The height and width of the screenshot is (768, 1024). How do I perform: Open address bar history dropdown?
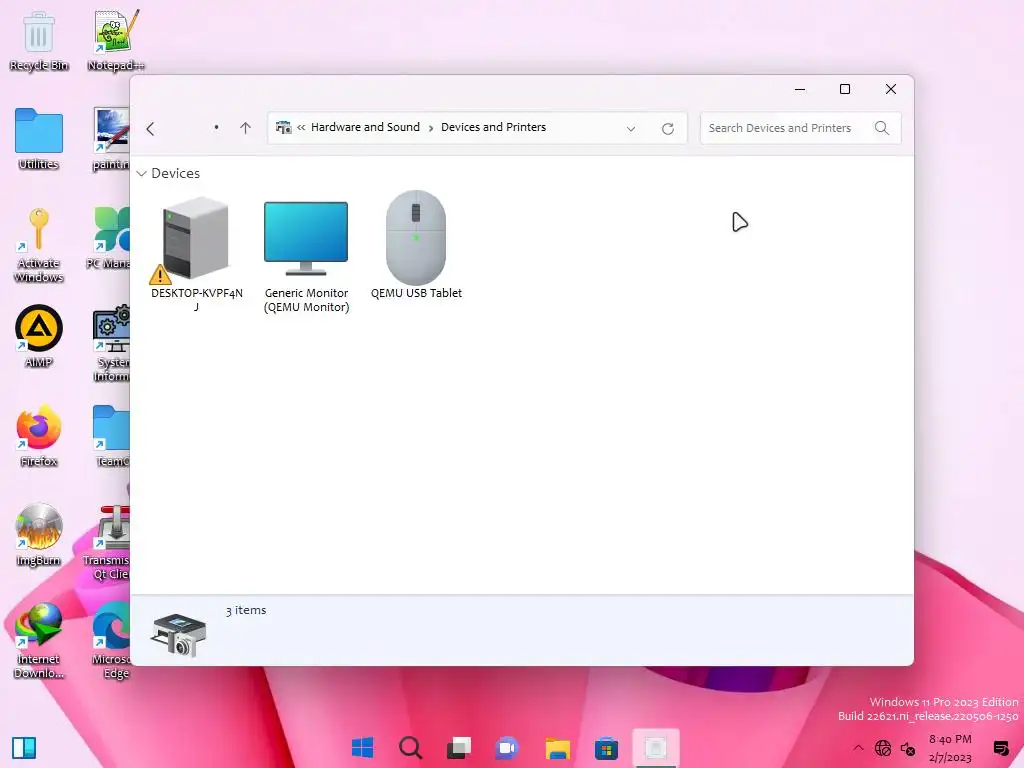(631, 129)
